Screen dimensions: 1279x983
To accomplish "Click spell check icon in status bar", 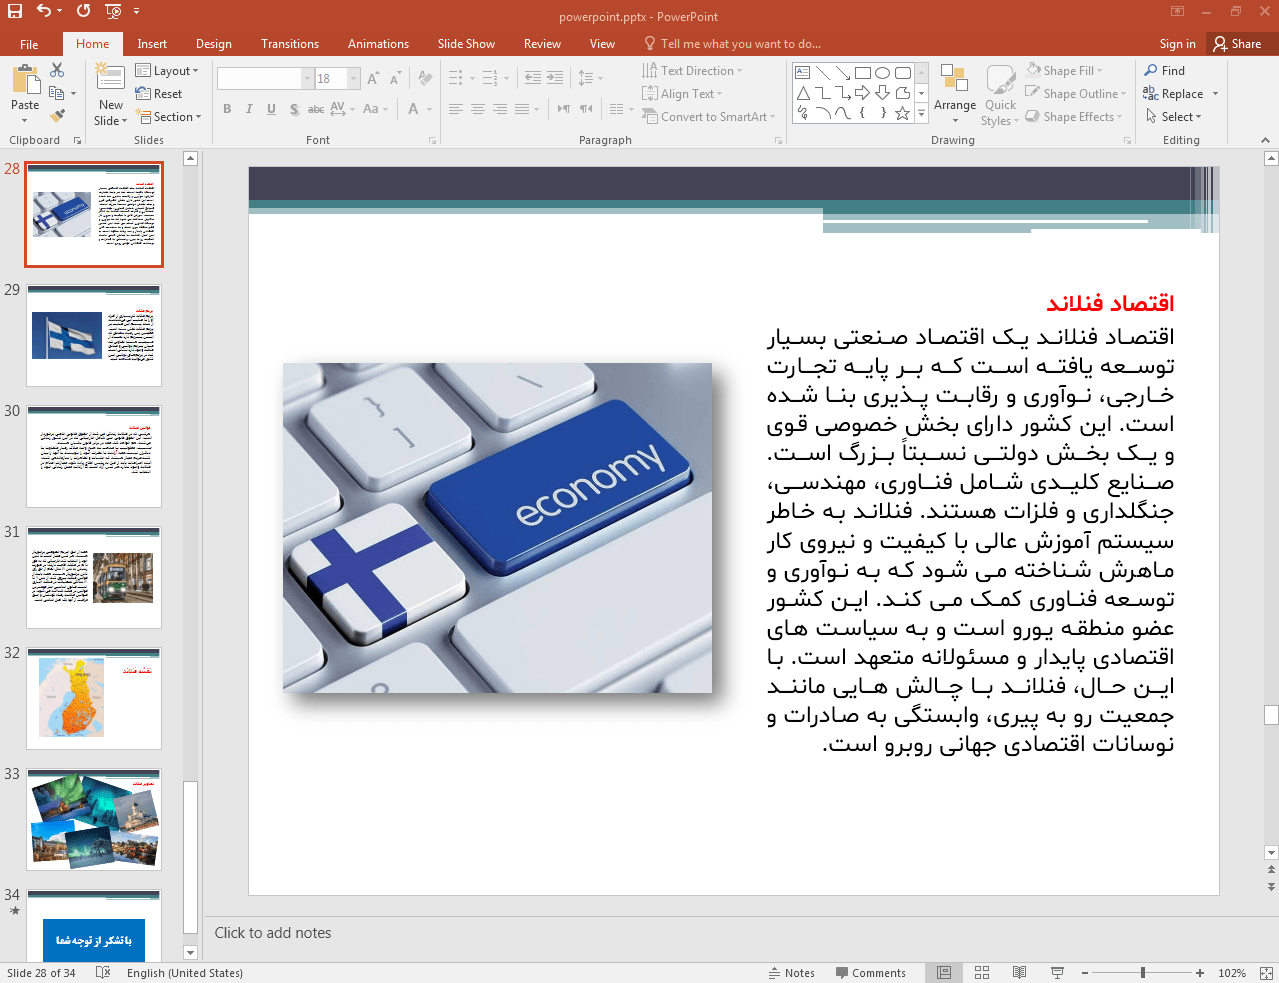I will [x=103, y=973].
